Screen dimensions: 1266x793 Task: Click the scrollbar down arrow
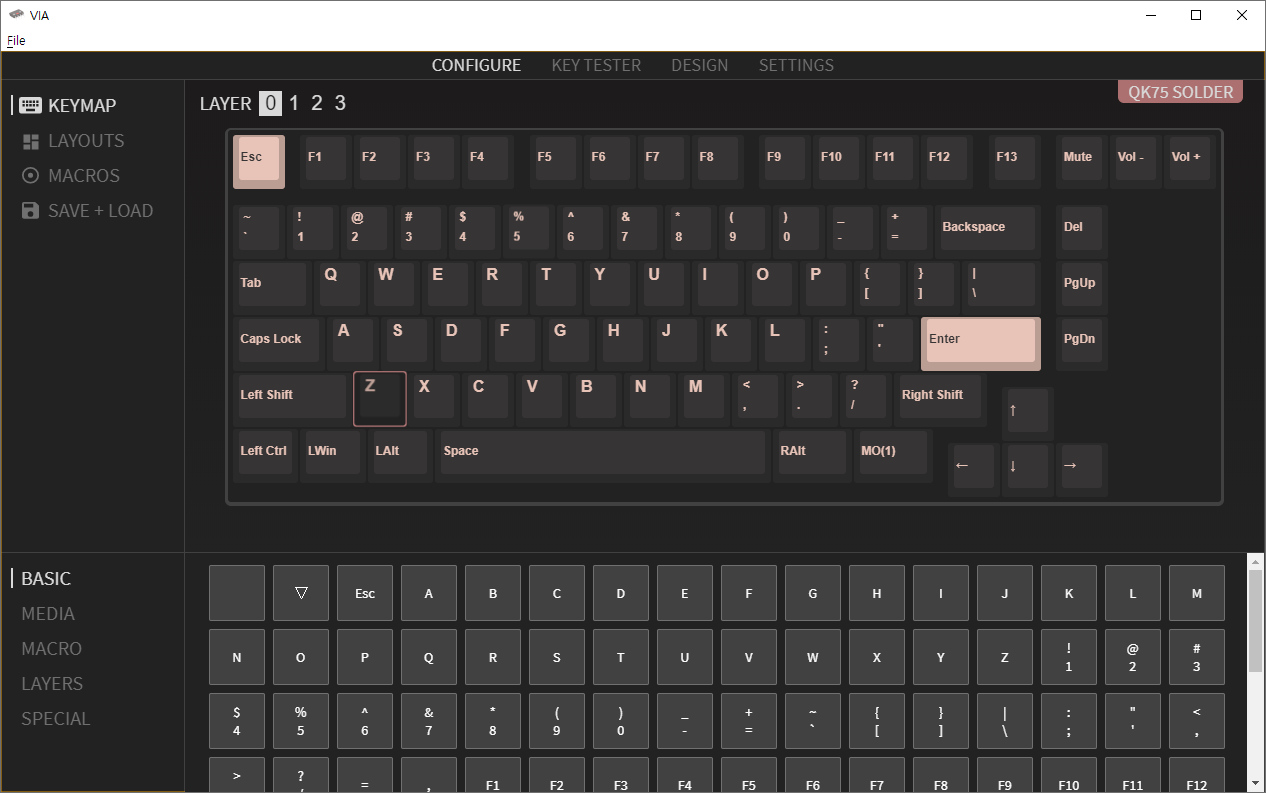1256,782
